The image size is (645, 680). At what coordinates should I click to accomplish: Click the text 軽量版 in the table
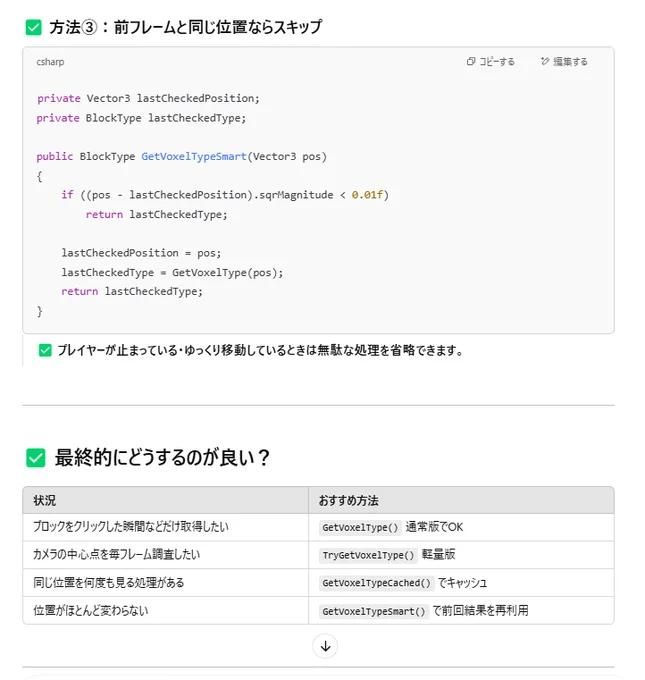(x=438, y=555)
